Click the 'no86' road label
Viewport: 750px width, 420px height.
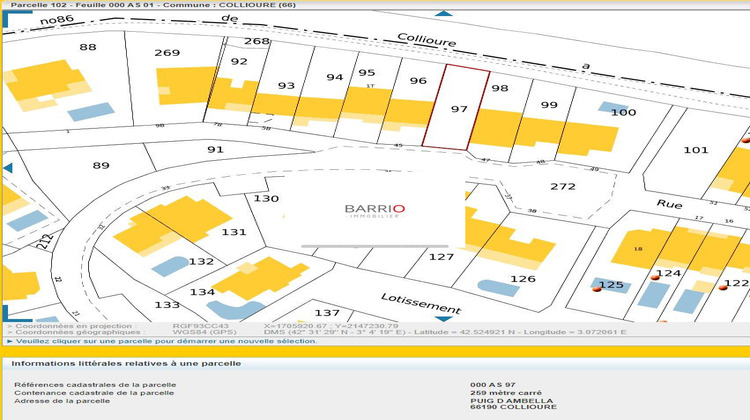tap(57, 20)
